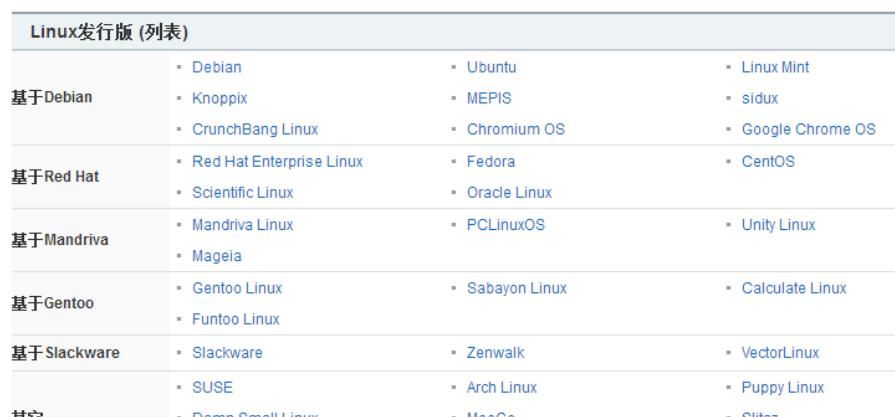Open the Gentoo Linux link
Image resolution: width=895 pixels, height=417 pixels.
point(236,288)
